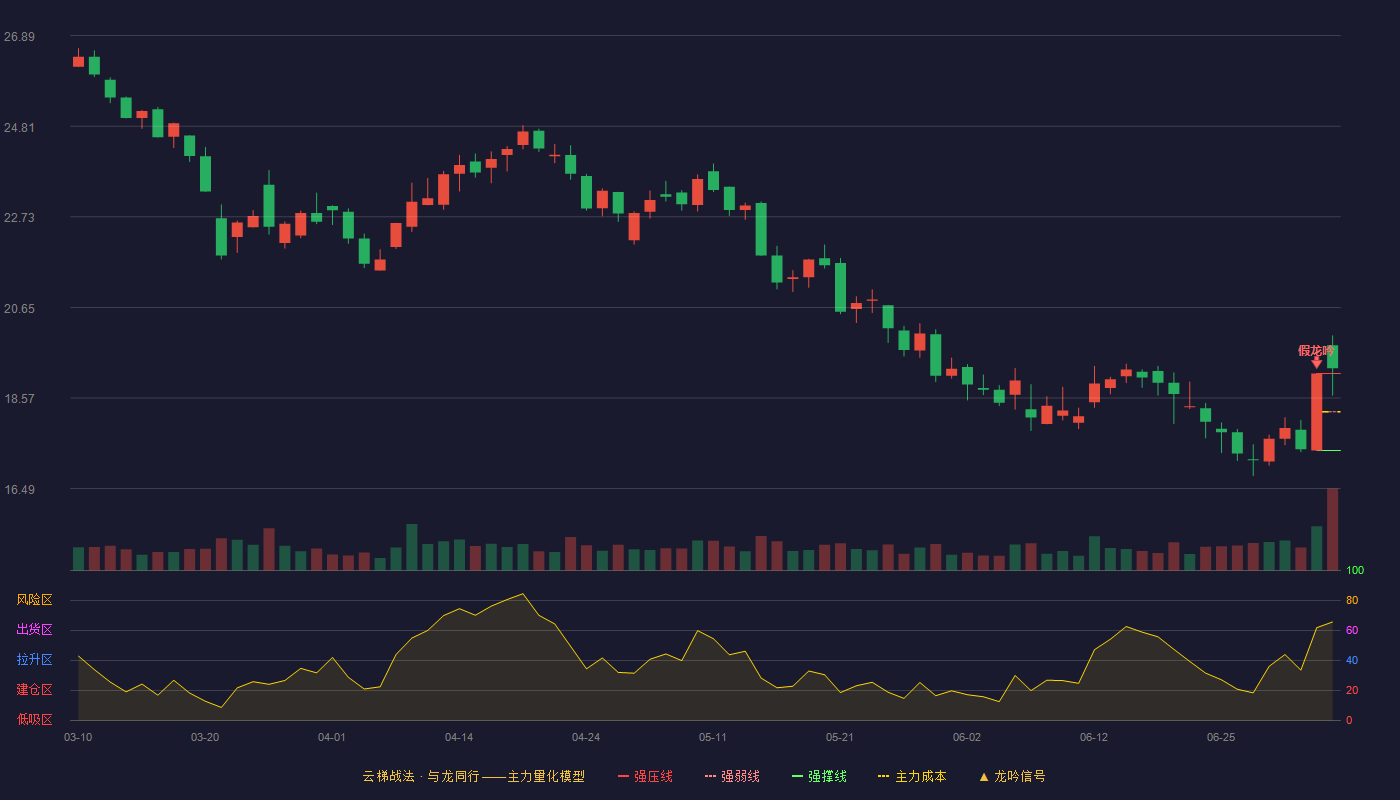This screenshot has height=800, width=1400.
Task: Click the 20.65 price axis label
Action: tap(19, 309)
